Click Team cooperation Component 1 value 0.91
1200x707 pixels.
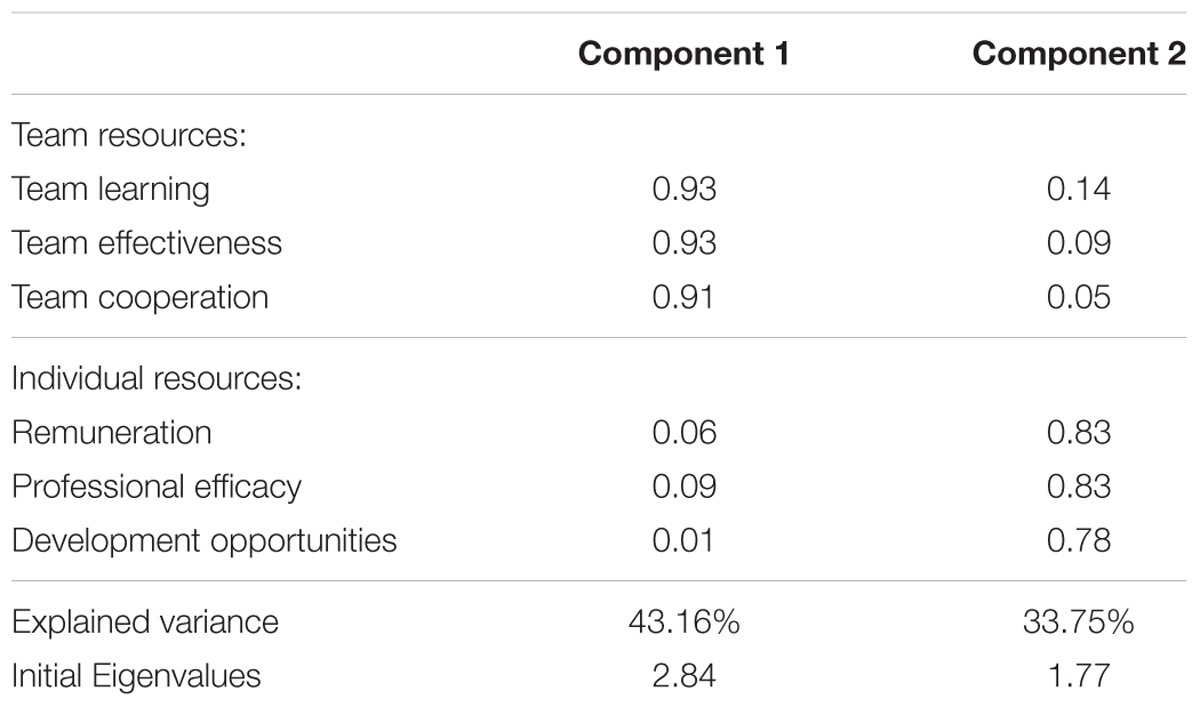coord(684,297)
